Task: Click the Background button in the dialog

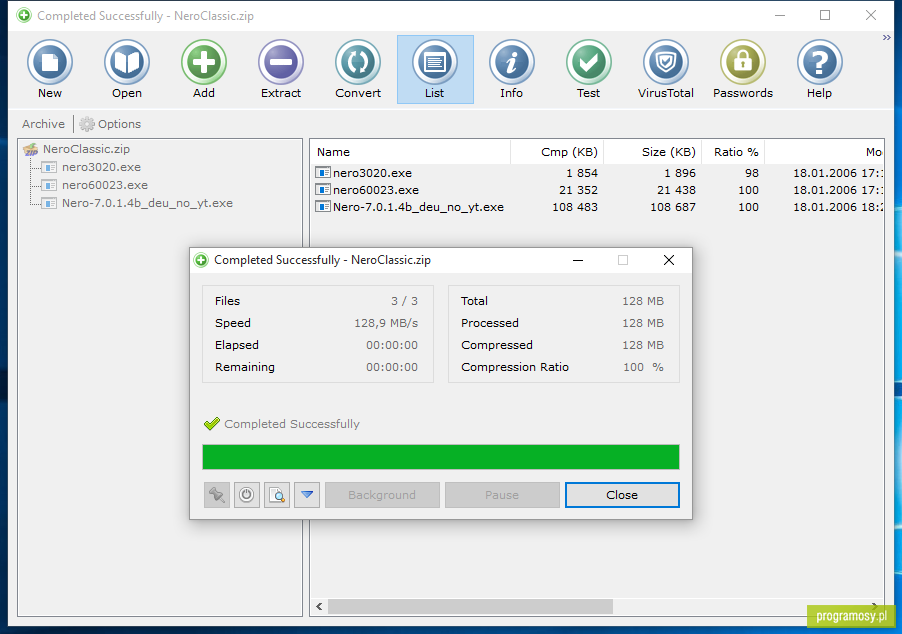Action: (382, 495)
